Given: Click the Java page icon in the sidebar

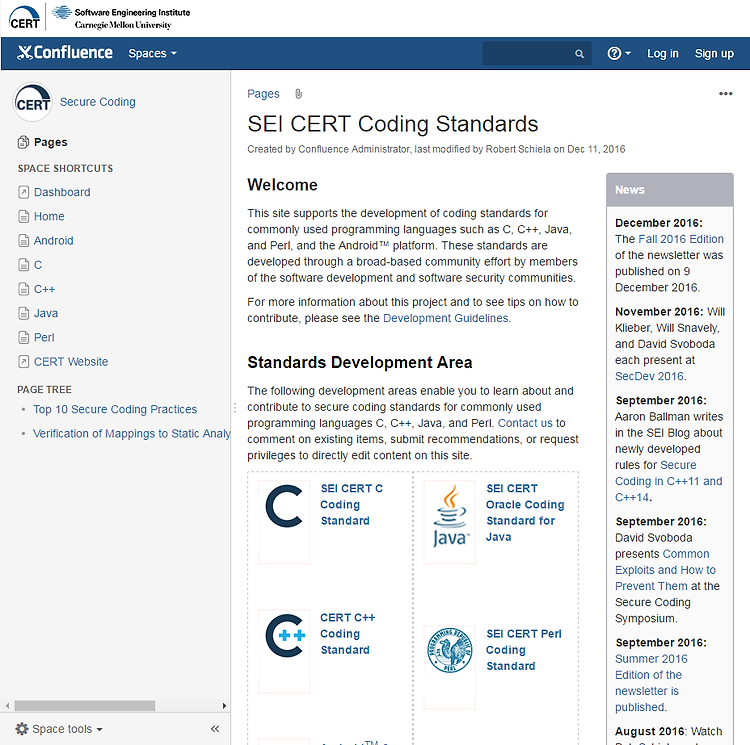Looking at the screenshot, I should 23,313.
